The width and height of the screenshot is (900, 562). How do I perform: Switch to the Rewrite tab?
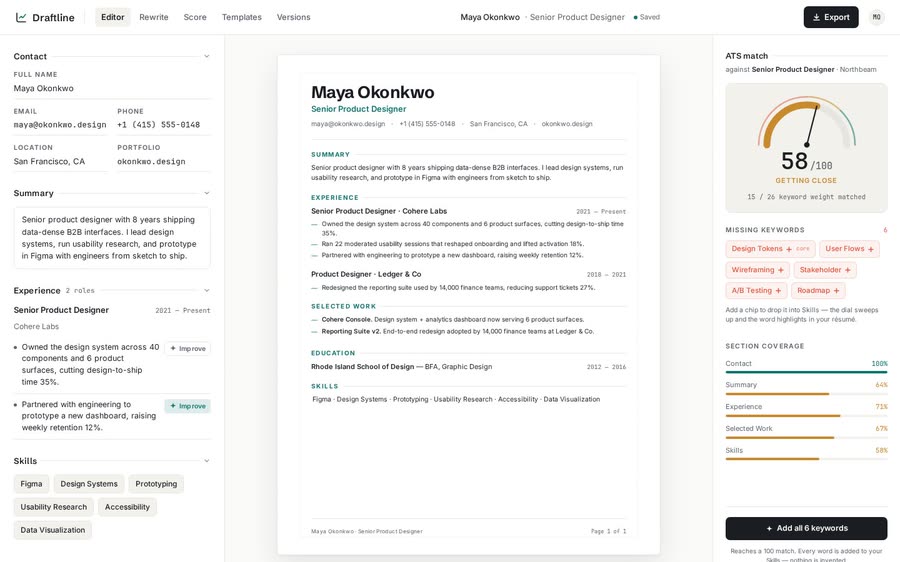click(x=154, y=17)
